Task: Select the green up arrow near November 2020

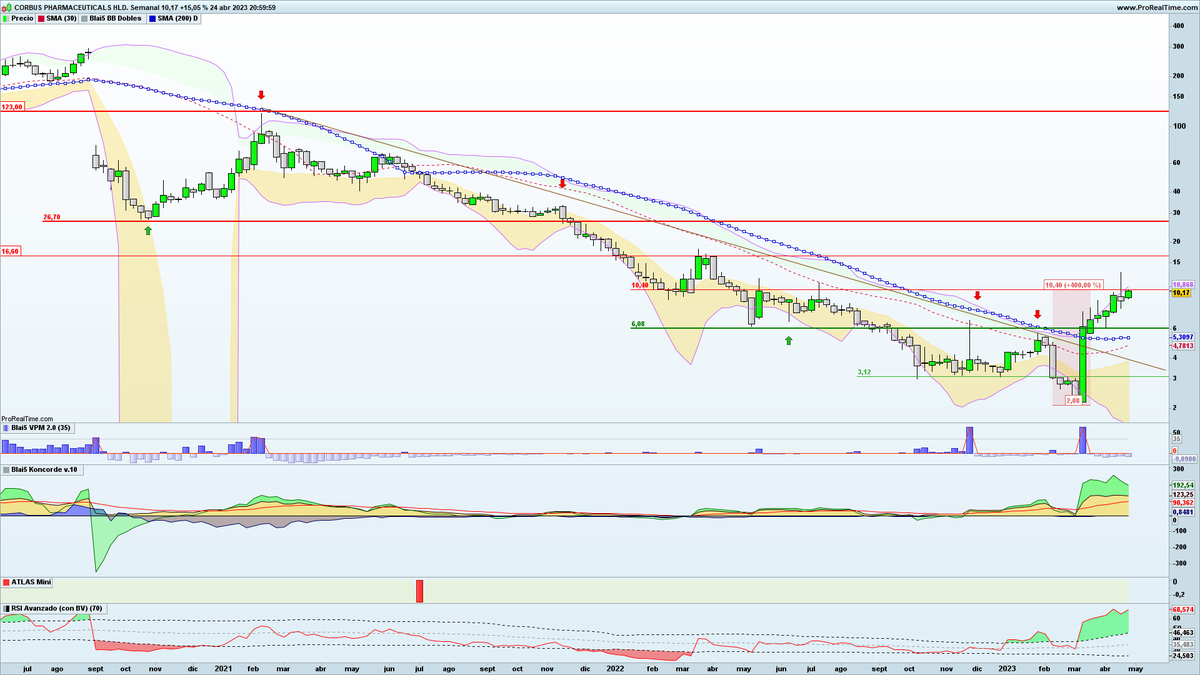Action: pyautogui.click(x=148, y=230)
